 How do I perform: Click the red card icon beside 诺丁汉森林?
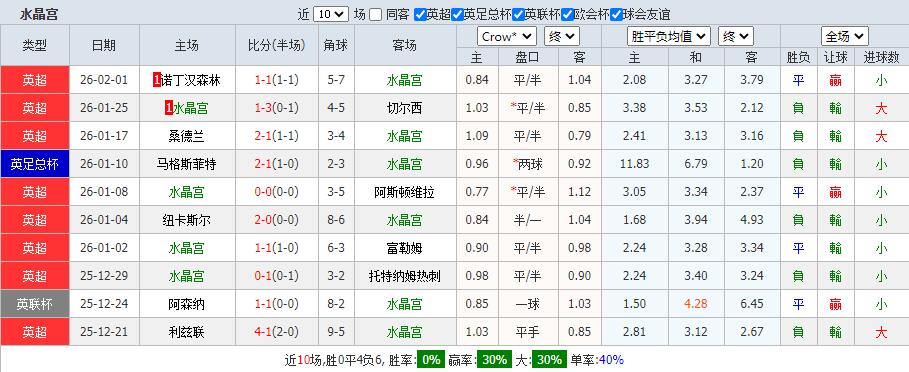(157, 81)
